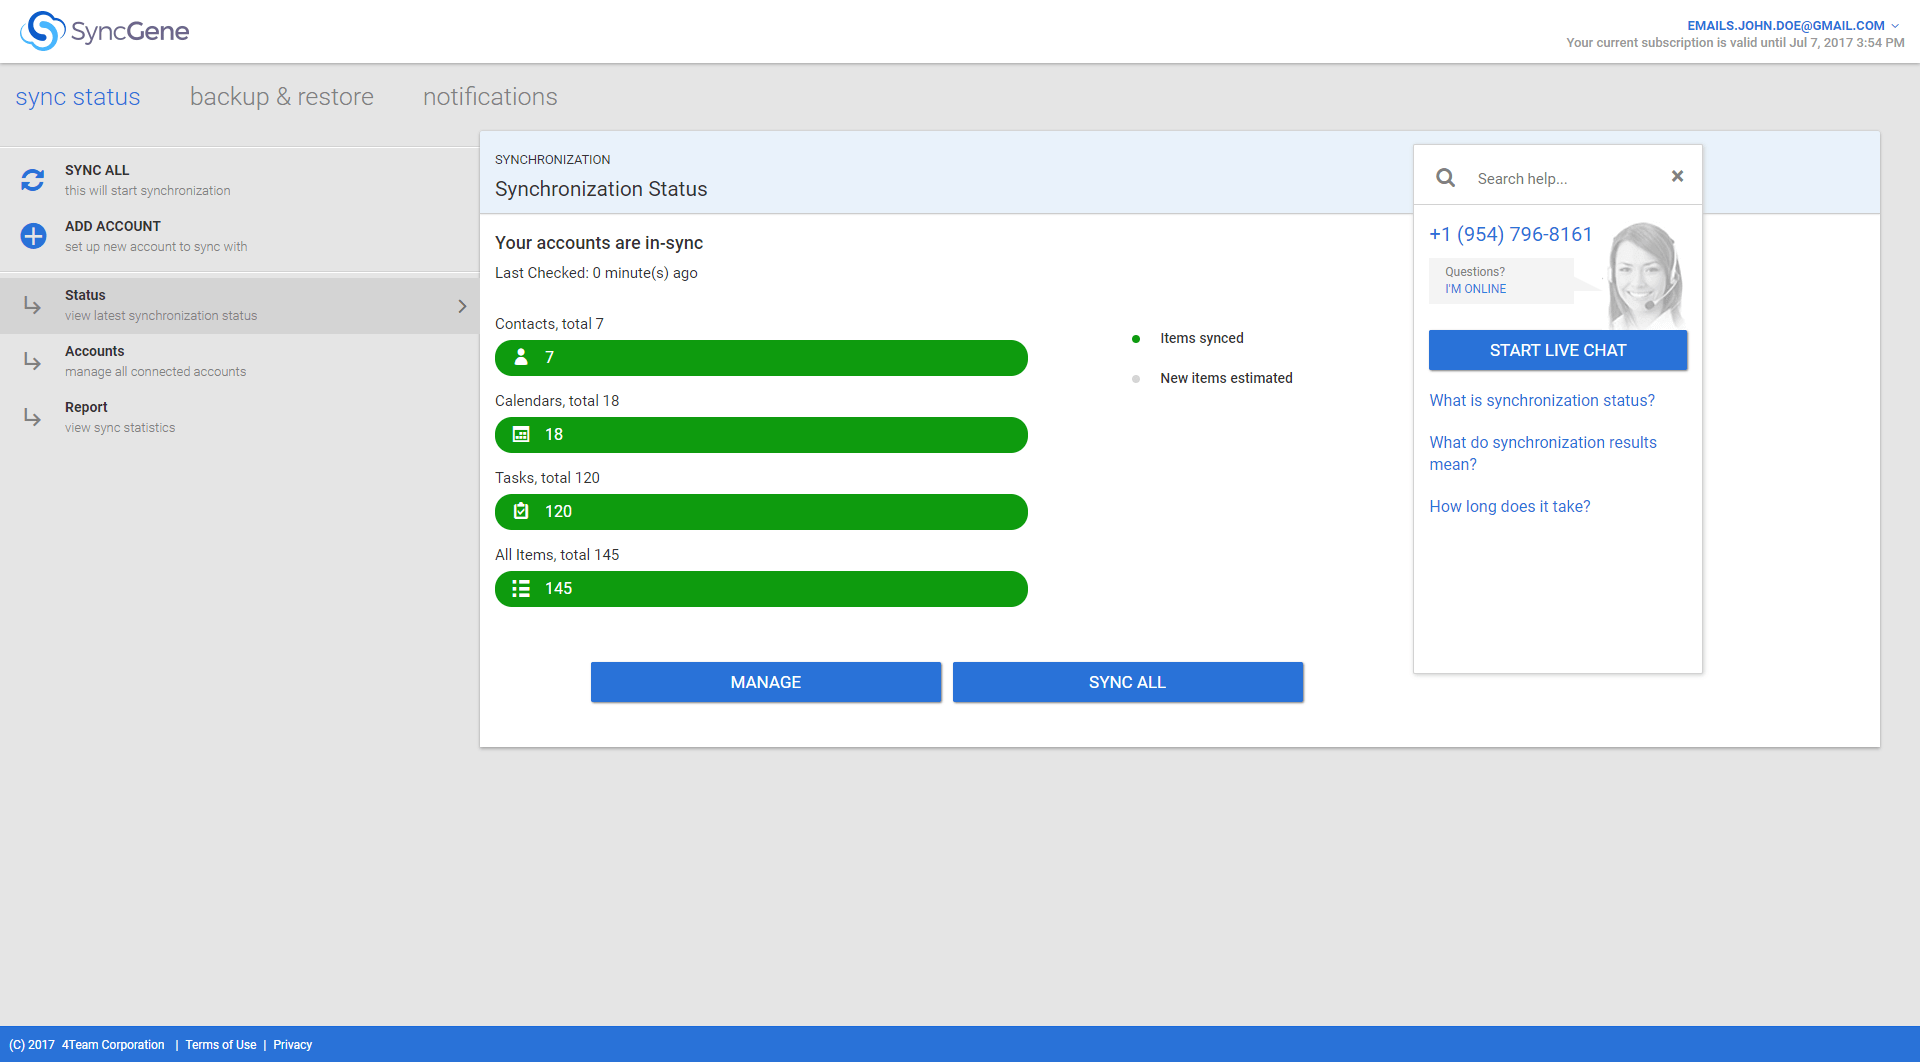Viewport: 1920px width, 1062px height.
Task: Open 'What is synchronization status?' help link
Action: tap(1541, 400)
